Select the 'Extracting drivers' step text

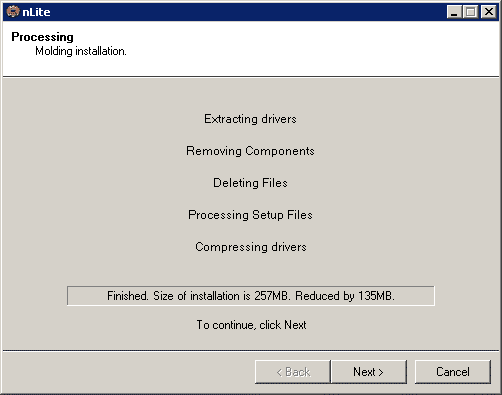[250, 119]
